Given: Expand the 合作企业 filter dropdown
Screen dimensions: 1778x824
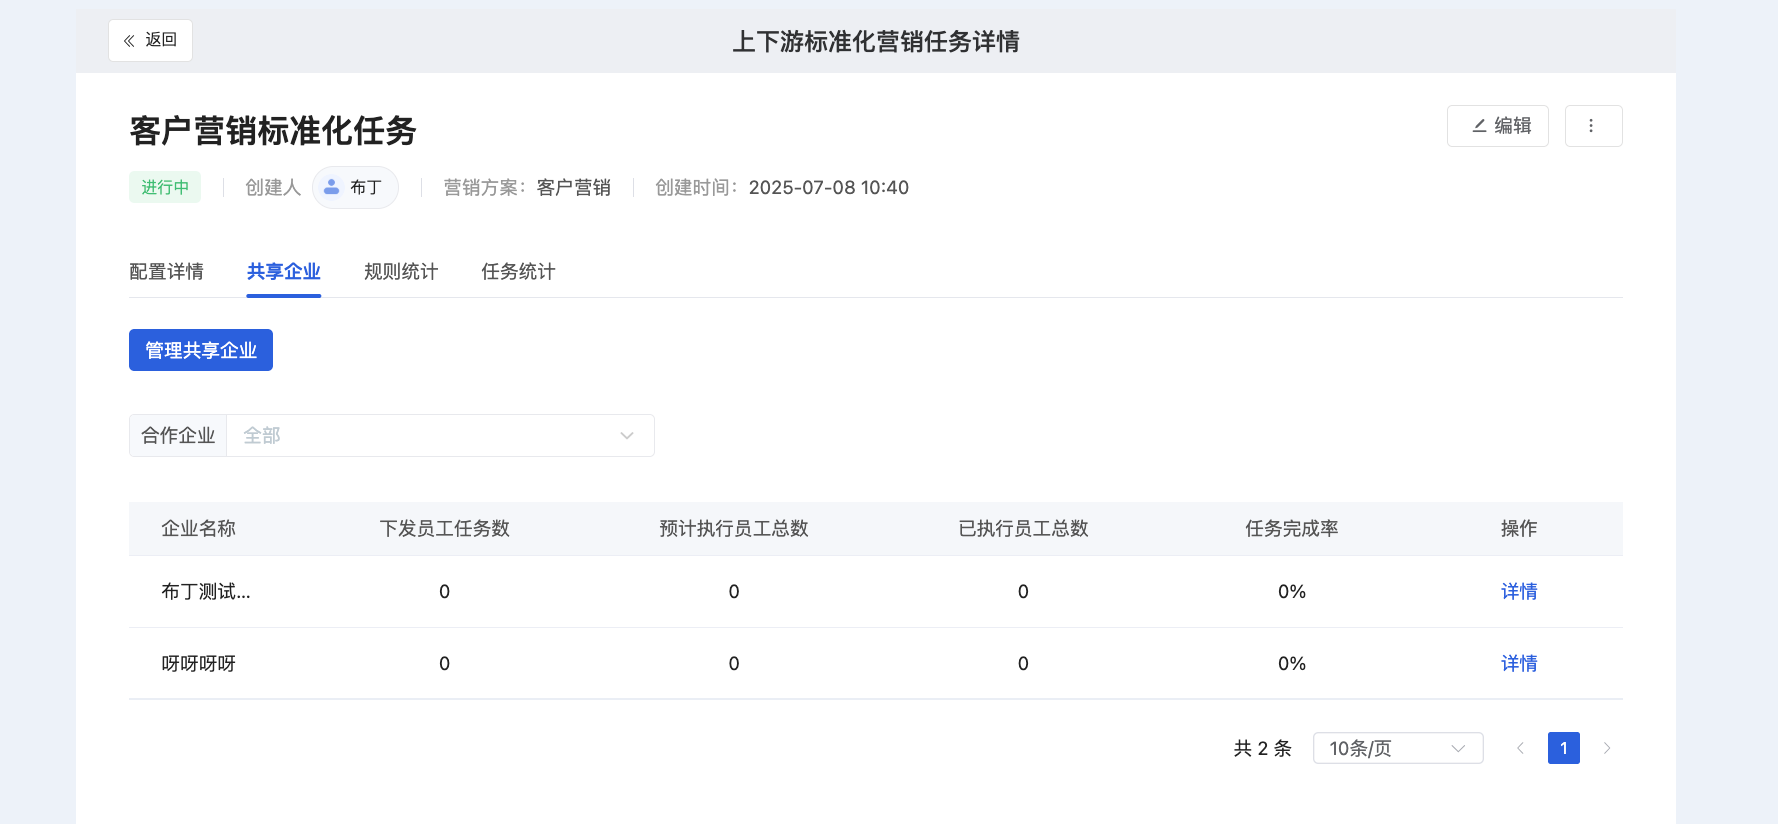Looking at the screenshot, I should pos(440,436).
